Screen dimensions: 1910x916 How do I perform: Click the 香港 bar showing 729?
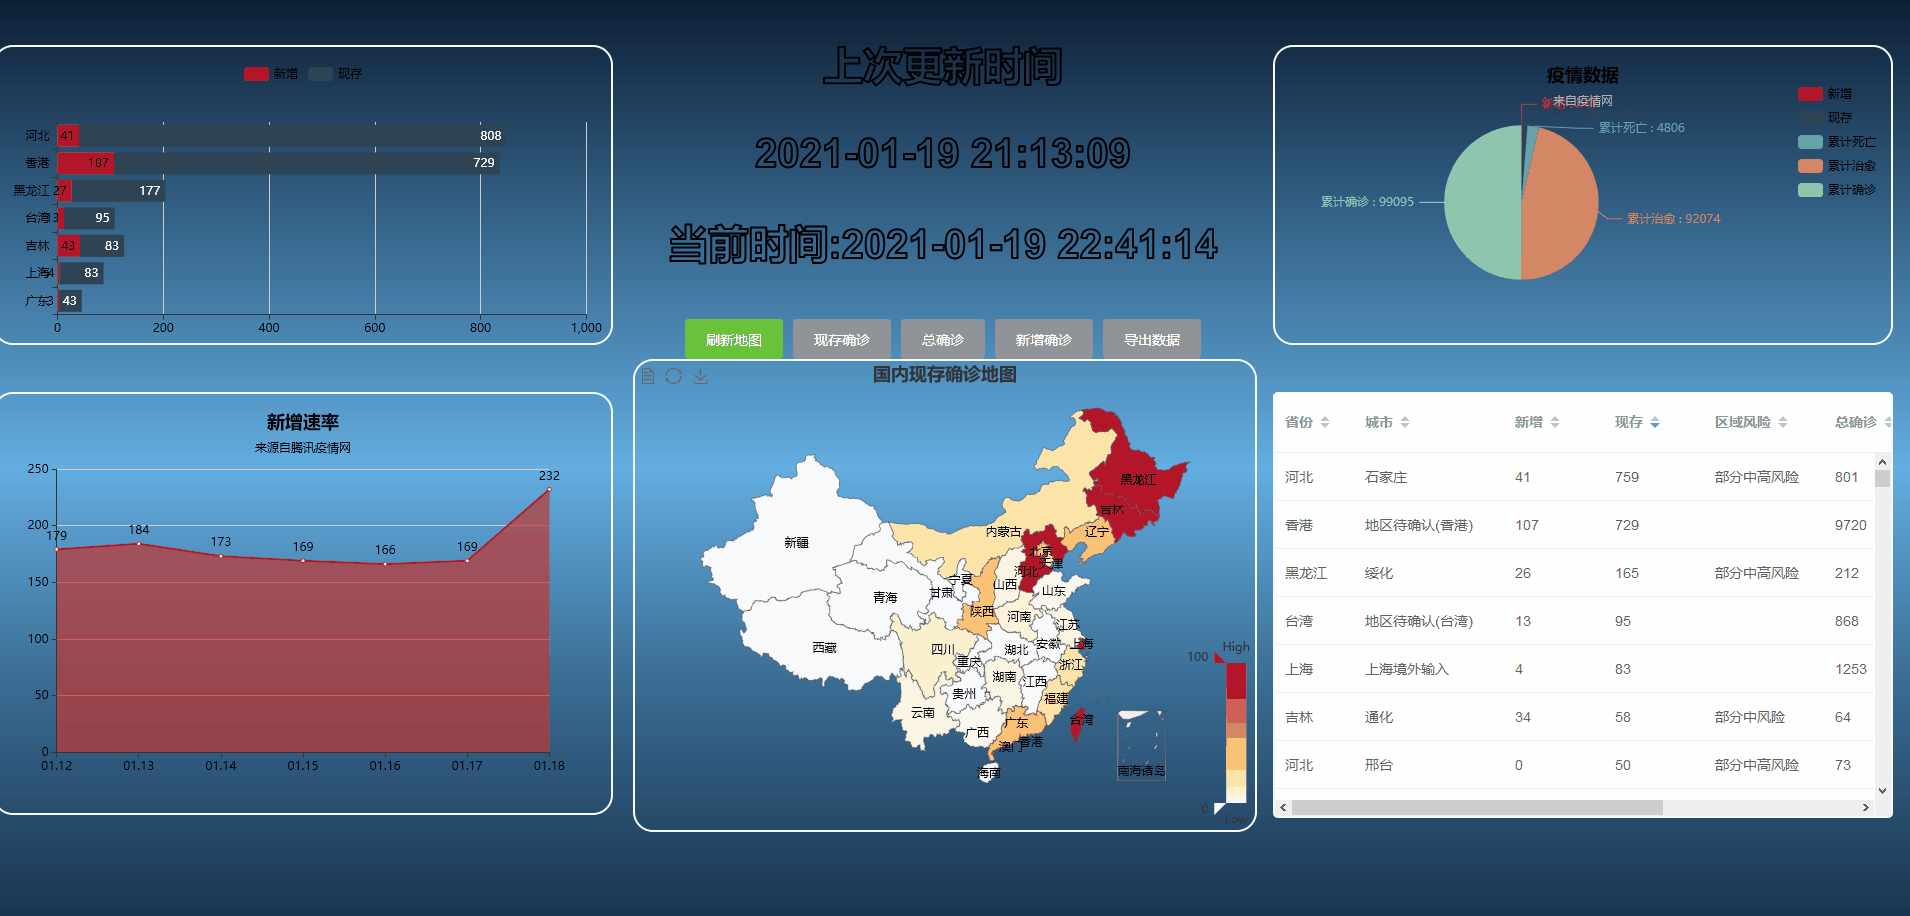(x=307, y=163)
